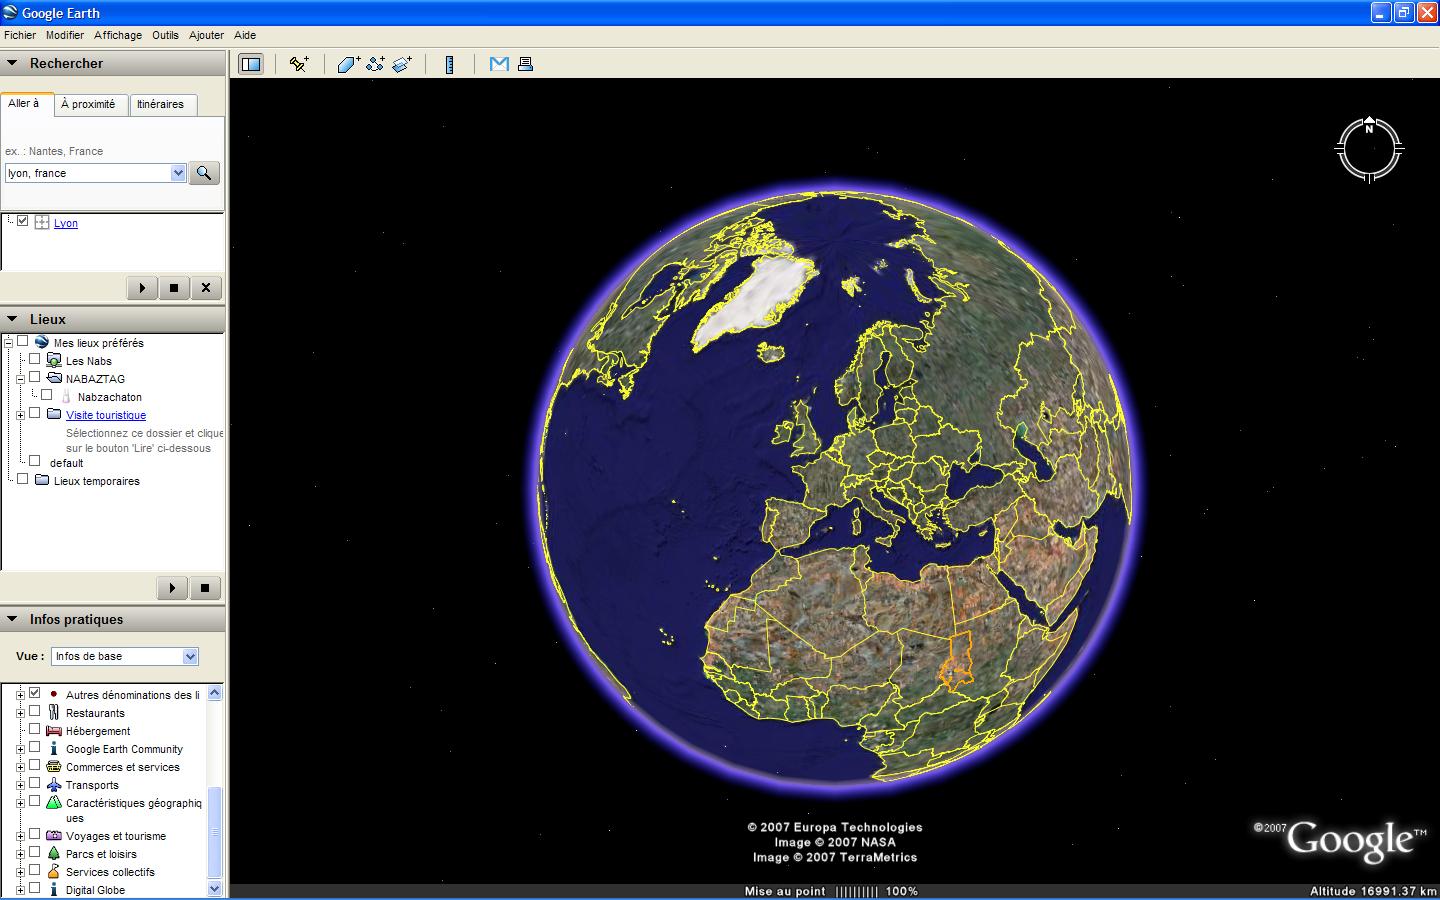Select the Services collectifs layer row
Viewport: 1440px width, 900px height.
click(110, 872)
